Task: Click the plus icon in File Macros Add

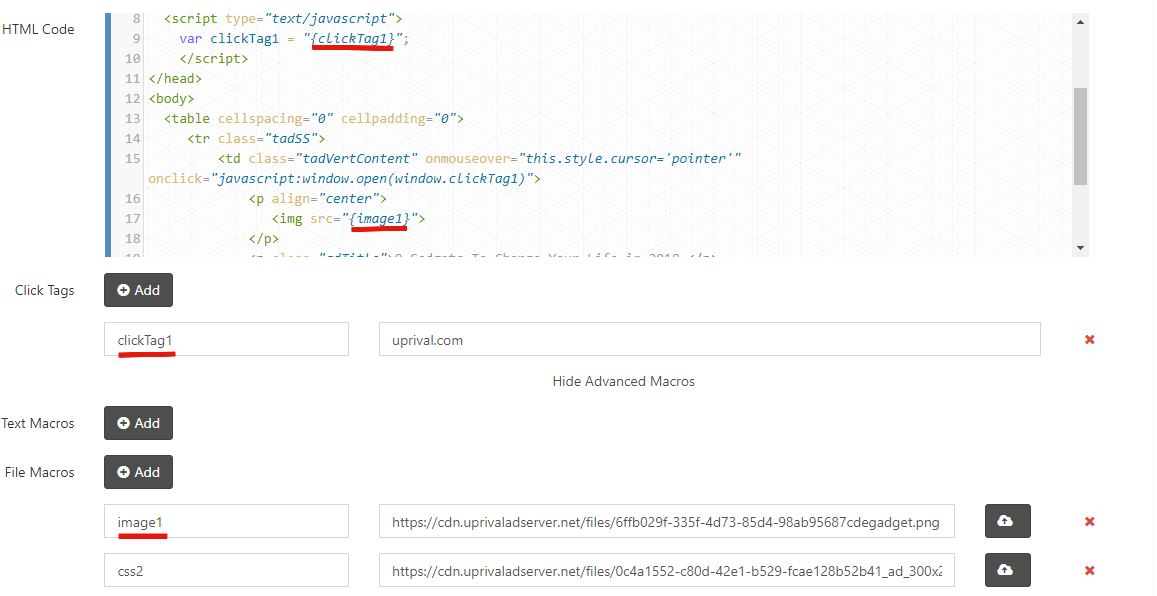Action: 124,472
